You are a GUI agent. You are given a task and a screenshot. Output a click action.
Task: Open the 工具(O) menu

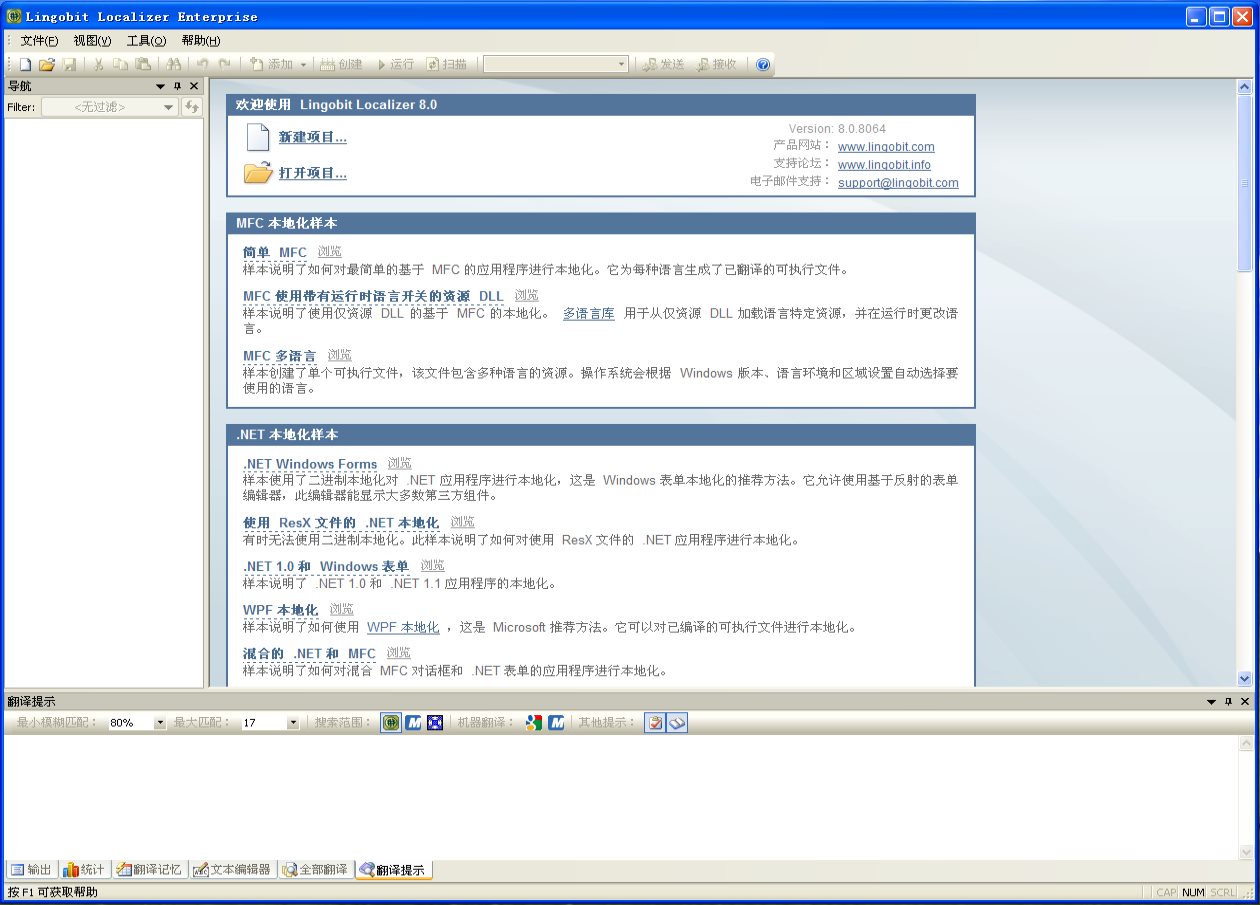click(146, 41)
